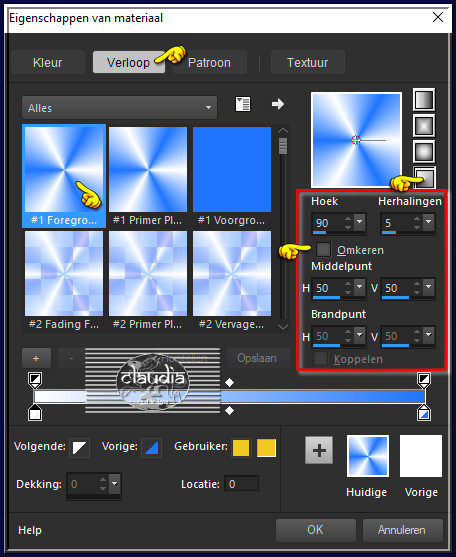Confirm with the OK button
This screenshot has width=456, height=557.
(316, 530)
